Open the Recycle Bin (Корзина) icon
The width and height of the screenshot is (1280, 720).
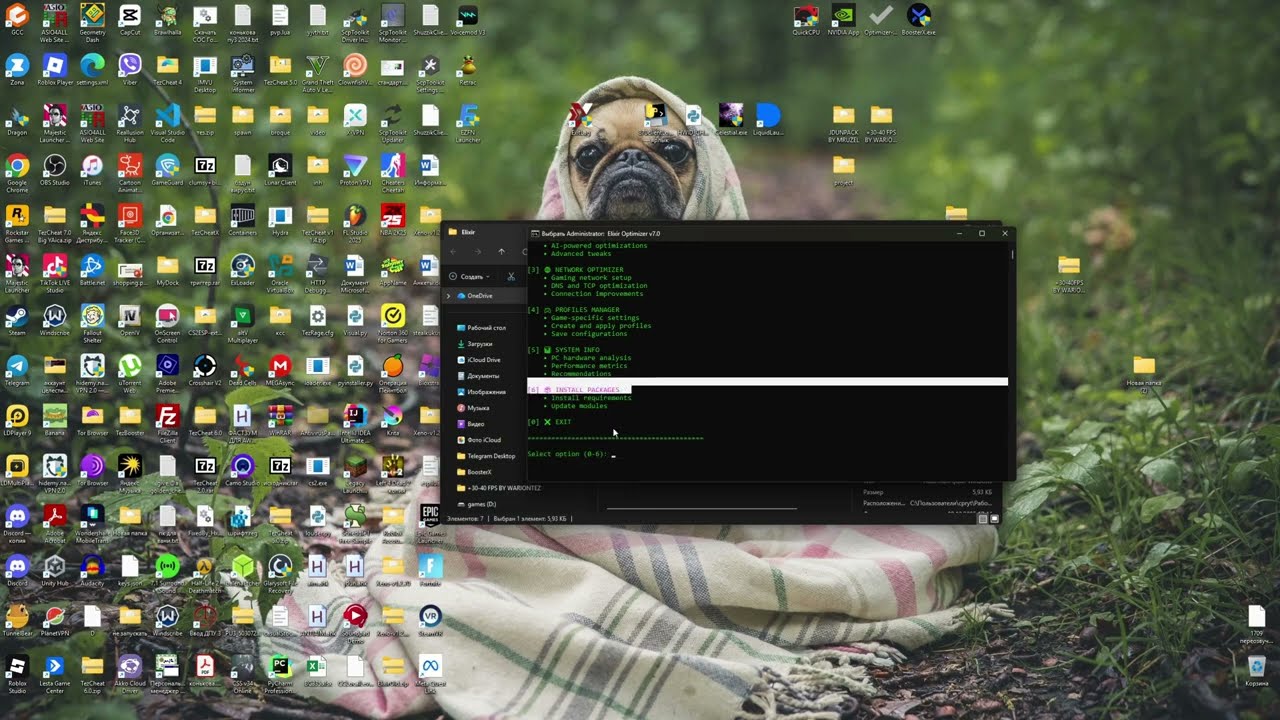click(x=1257, y=670)
